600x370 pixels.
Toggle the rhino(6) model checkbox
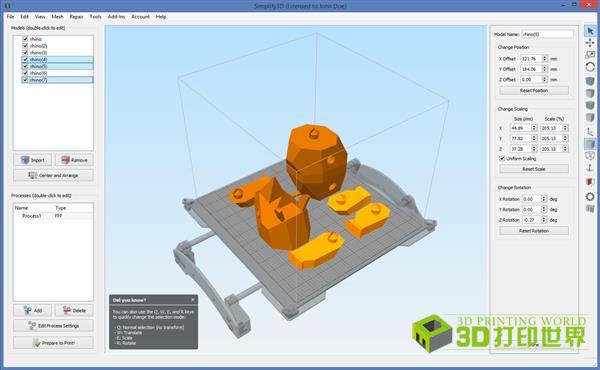(25, 73)
